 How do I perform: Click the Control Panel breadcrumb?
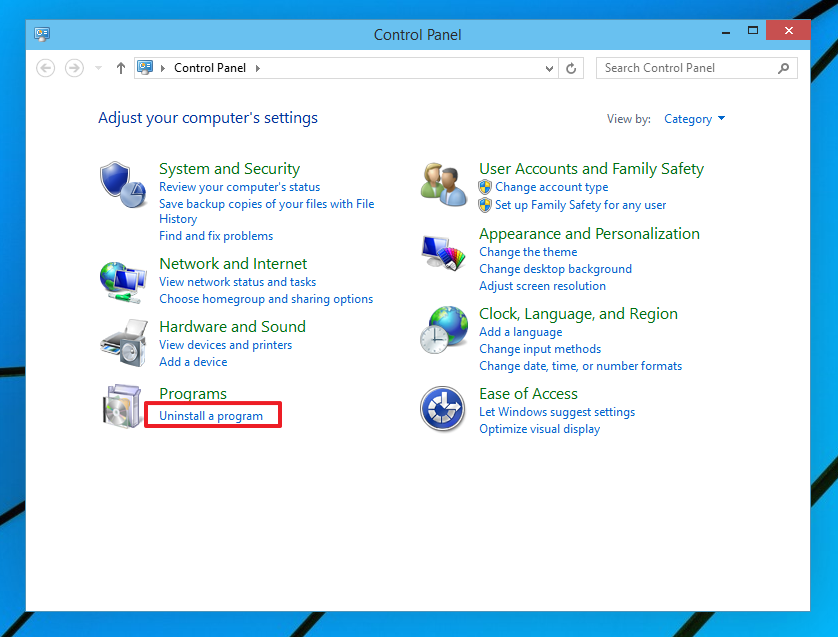tap(210, 68)
